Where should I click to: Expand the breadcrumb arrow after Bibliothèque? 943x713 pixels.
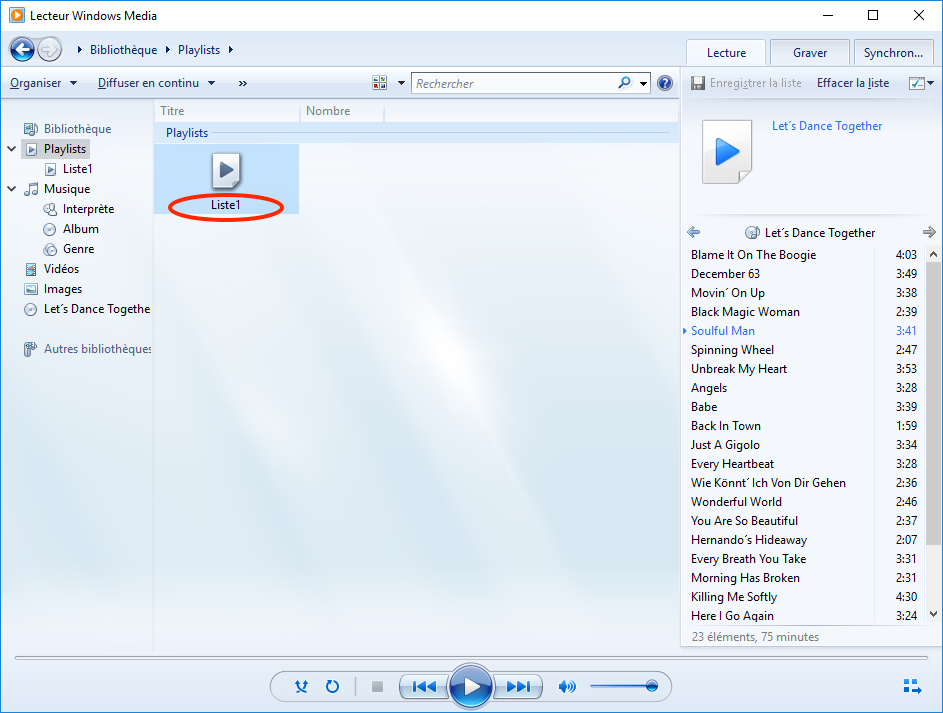(x=167, y=50)
